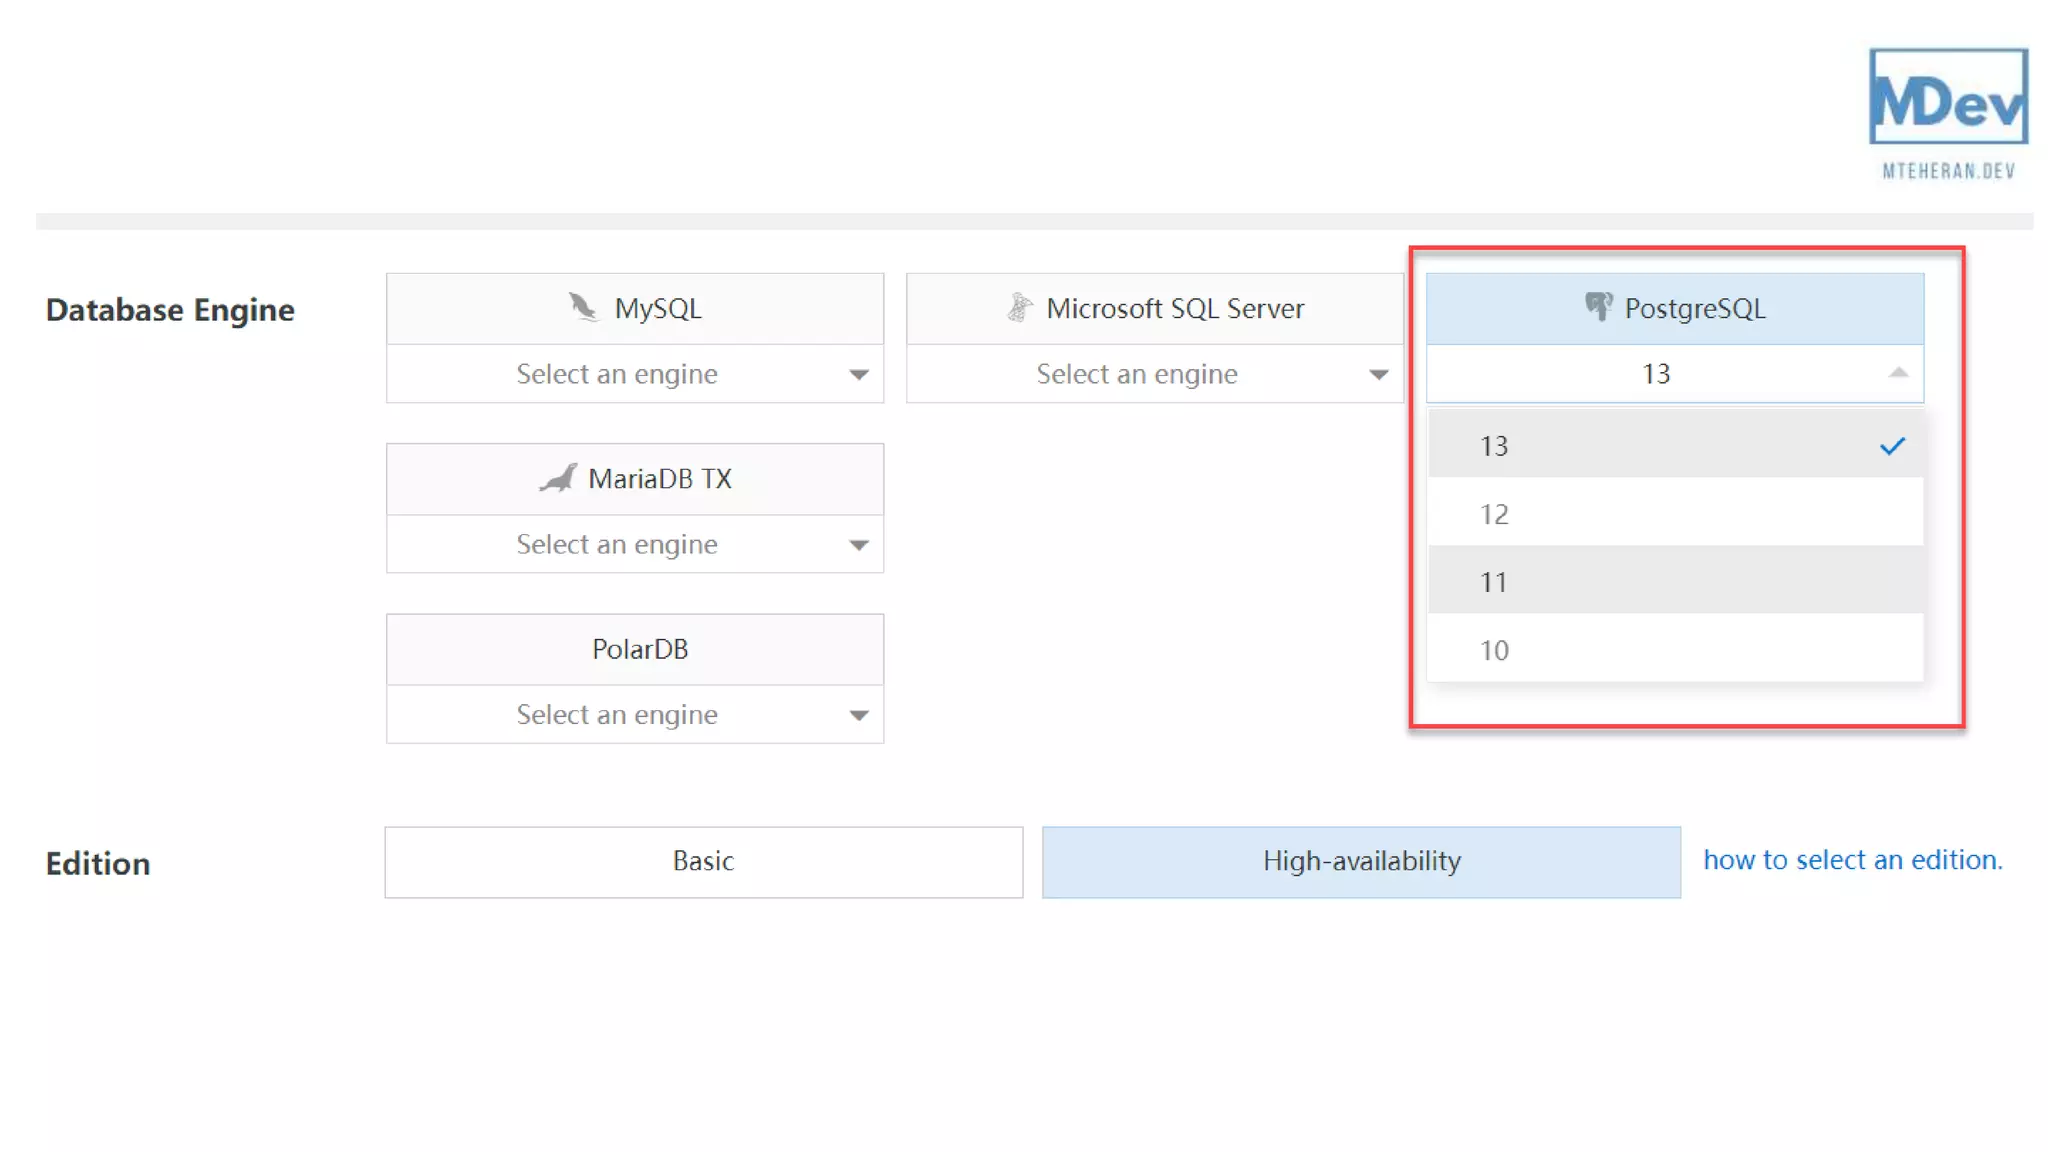Screen dimensions: 2048x1152
Task: Open the how to select an edition link
Action: 1853,860
